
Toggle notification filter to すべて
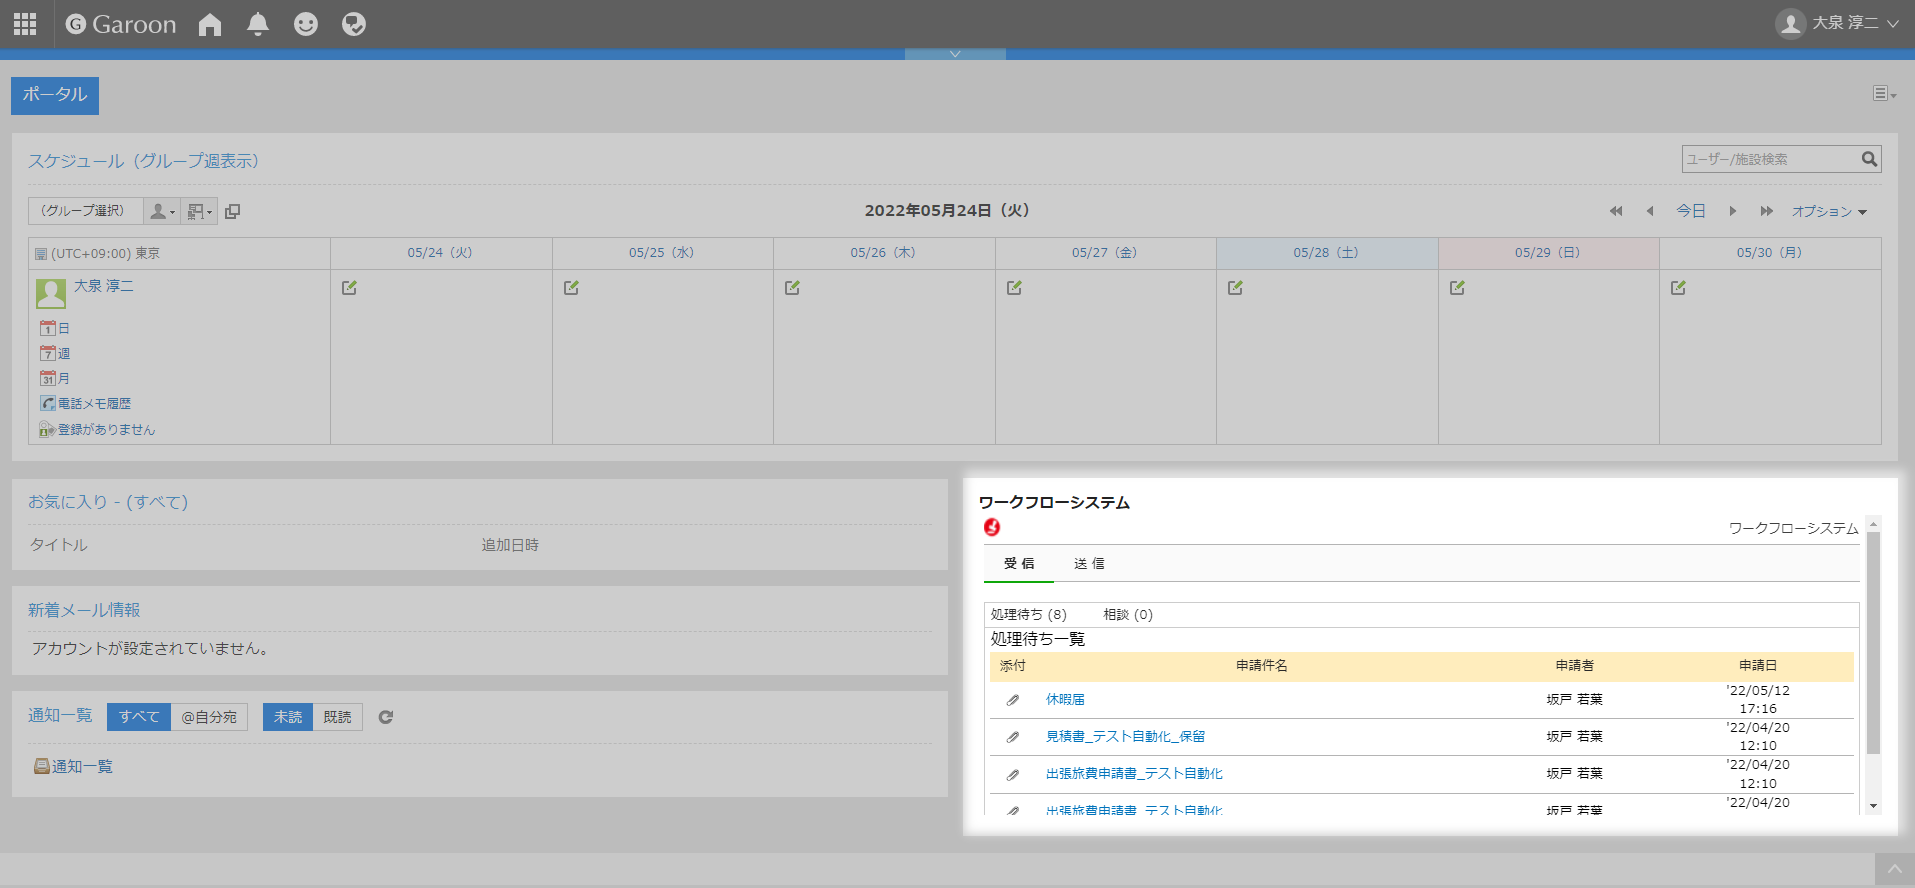tap(139, 717)
